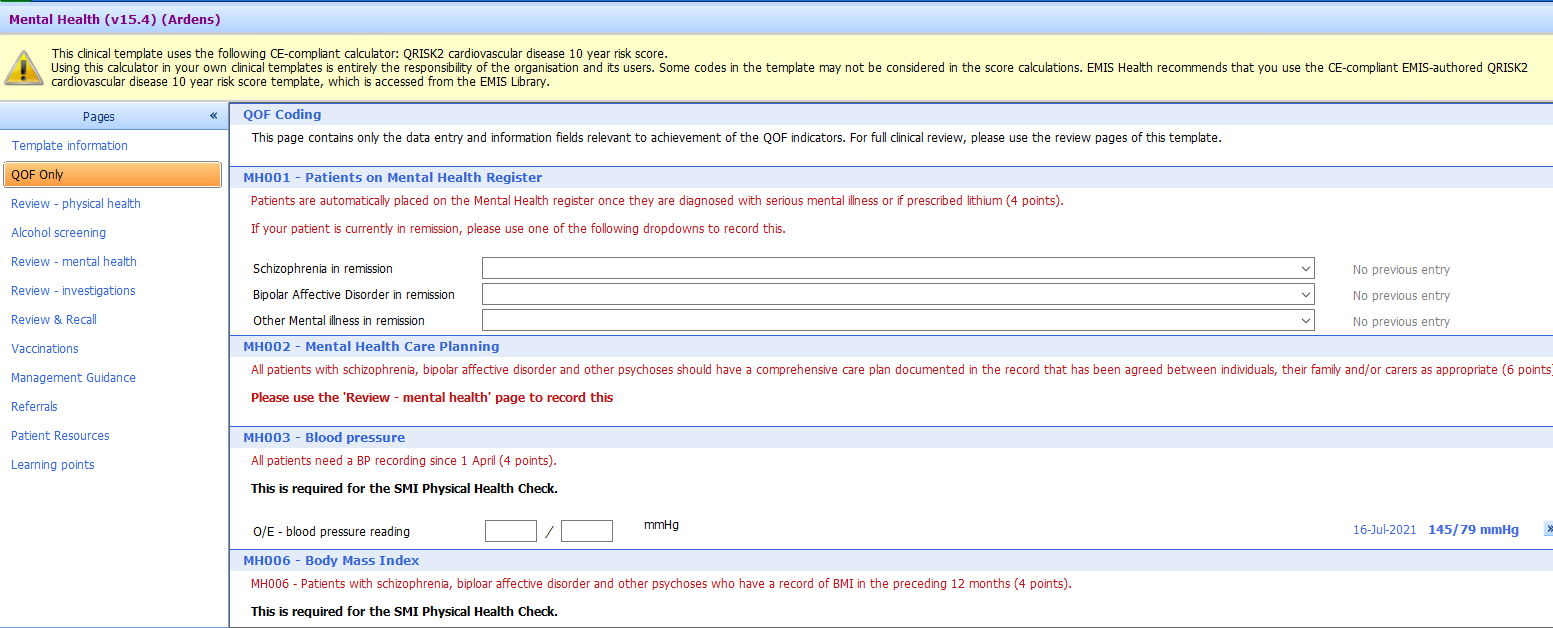Viewport: 1553px width, 628px height.
Task: Open the Alcohol screening page
Action: pyautogui.click(x=58, y=232)
